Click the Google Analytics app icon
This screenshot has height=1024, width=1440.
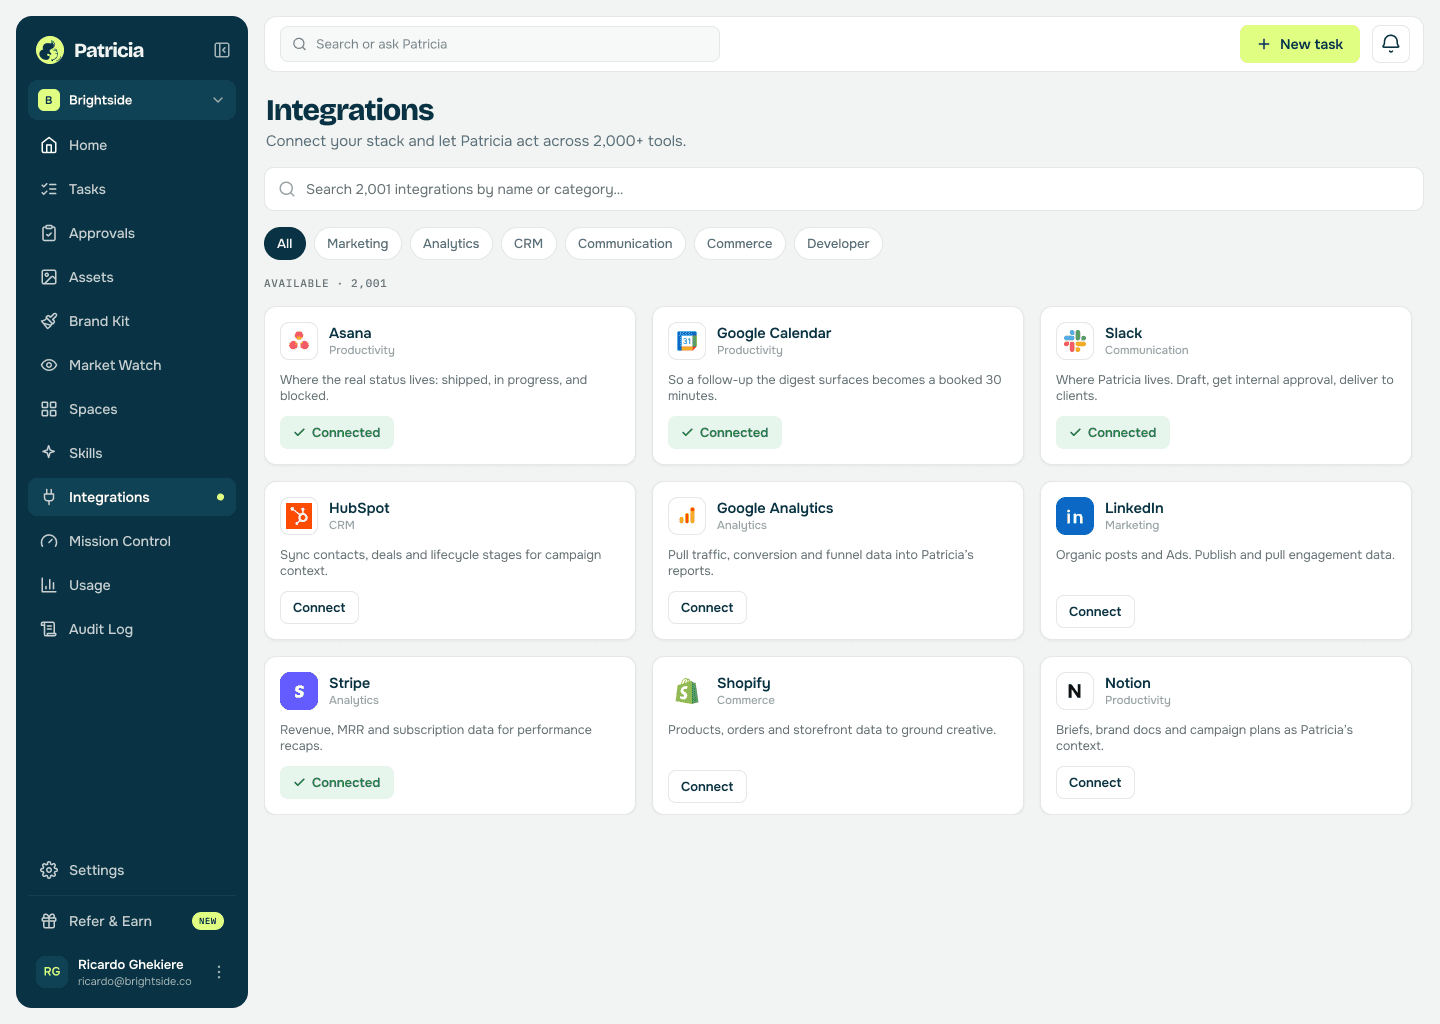point(687,516)
